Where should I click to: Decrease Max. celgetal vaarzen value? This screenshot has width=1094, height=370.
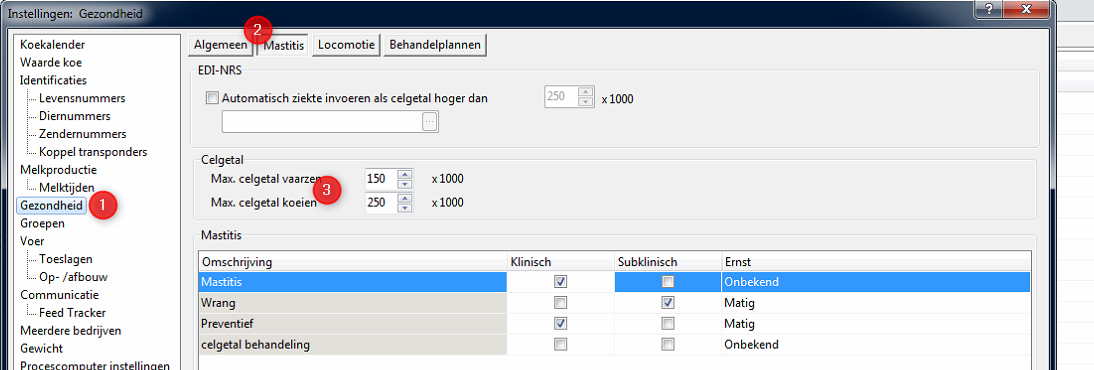click(x=405, y=184)
